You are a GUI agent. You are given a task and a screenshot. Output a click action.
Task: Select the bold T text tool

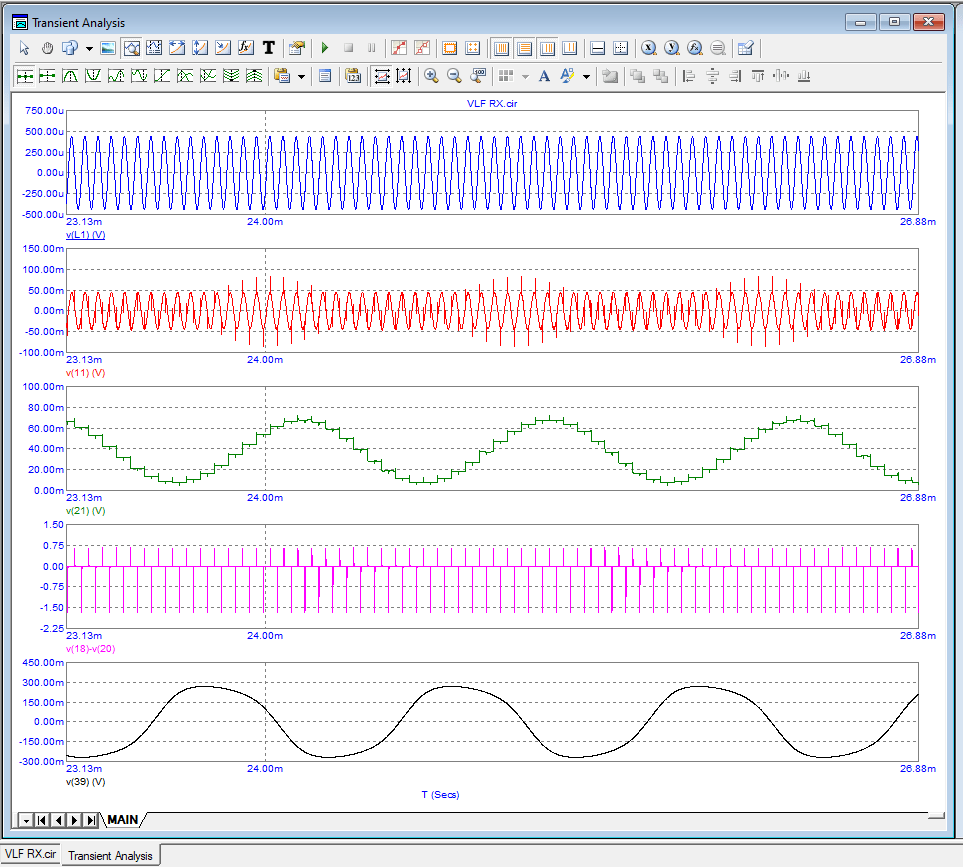(268, 48)
